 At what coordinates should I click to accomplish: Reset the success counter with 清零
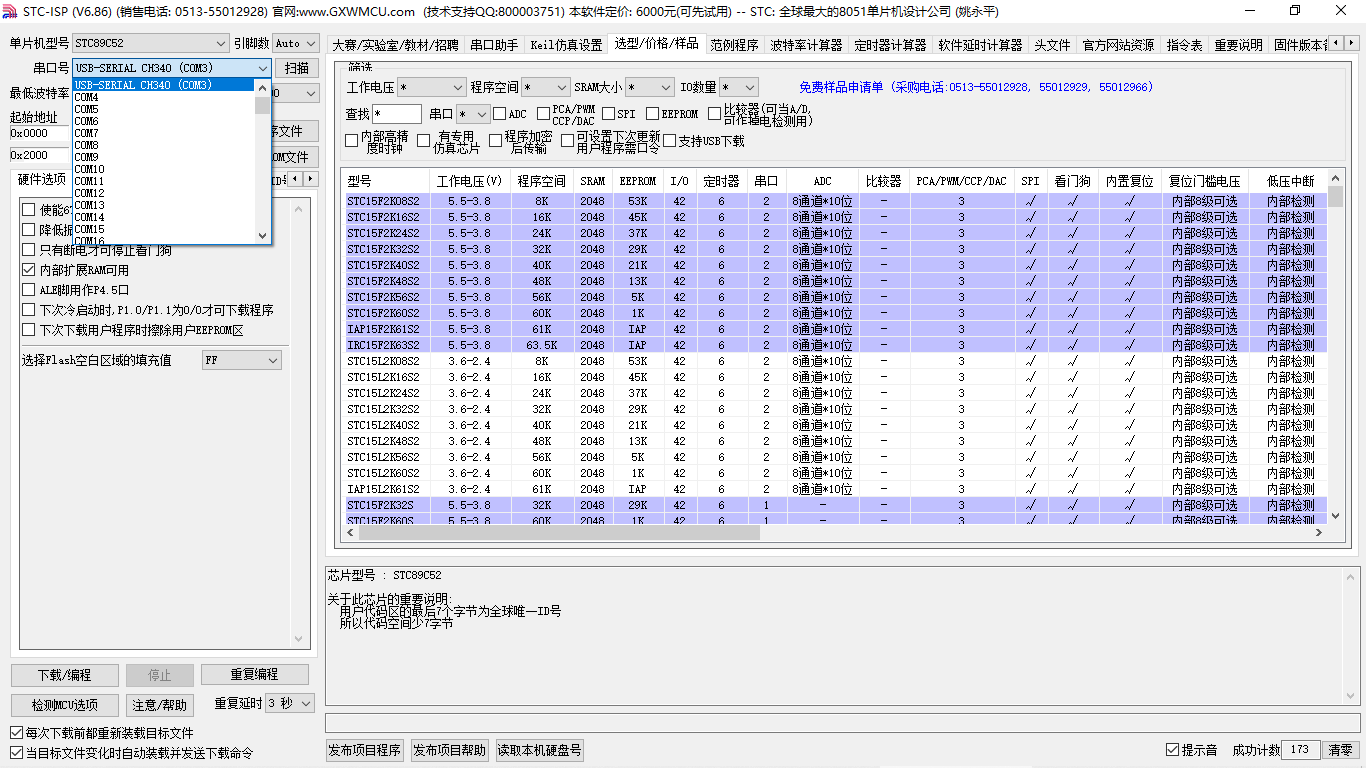coord(1340,750)
